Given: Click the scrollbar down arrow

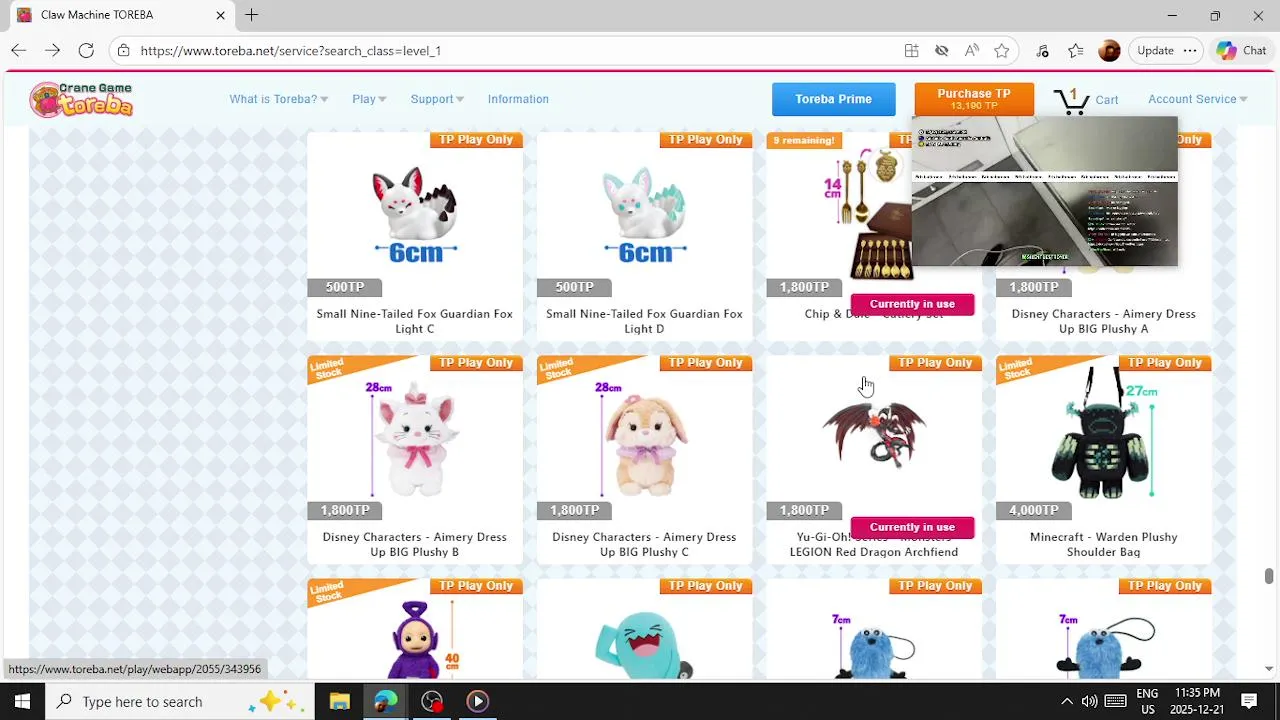Looking at the screenshot, I should [1268, 668].
